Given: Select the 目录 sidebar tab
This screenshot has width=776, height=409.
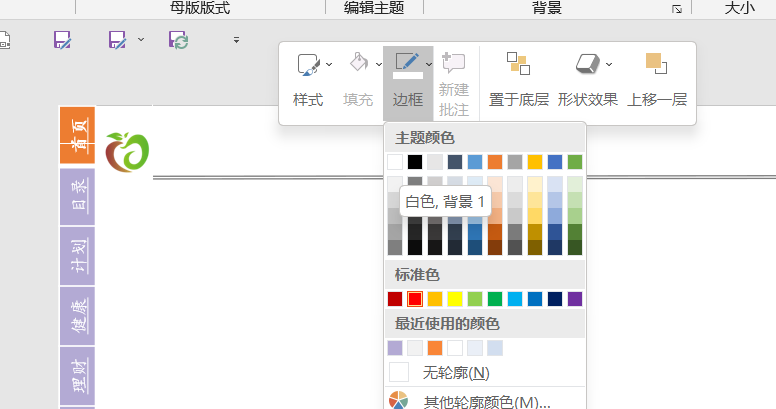Looking at the screenshot, I should pos(77,197).
